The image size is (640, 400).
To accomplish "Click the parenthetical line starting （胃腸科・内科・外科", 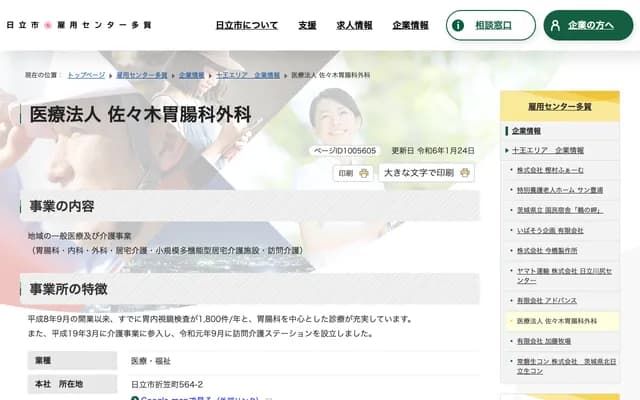I will coord(167,251).
